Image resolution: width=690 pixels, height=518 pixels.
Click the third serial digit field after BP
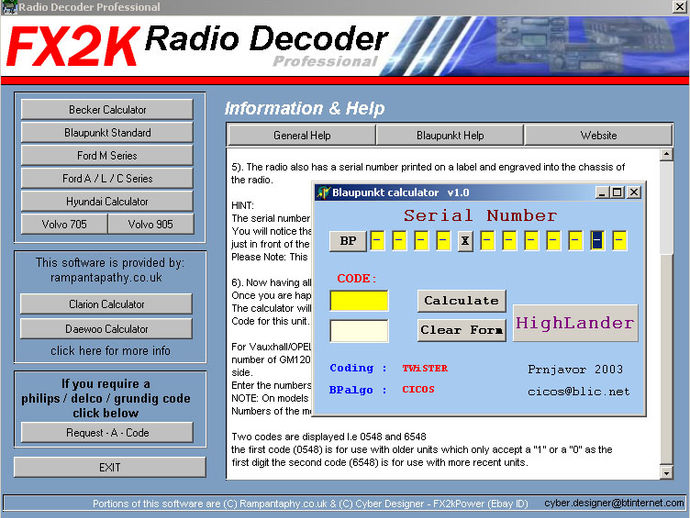pyautogui.click(x=421, y=241)
